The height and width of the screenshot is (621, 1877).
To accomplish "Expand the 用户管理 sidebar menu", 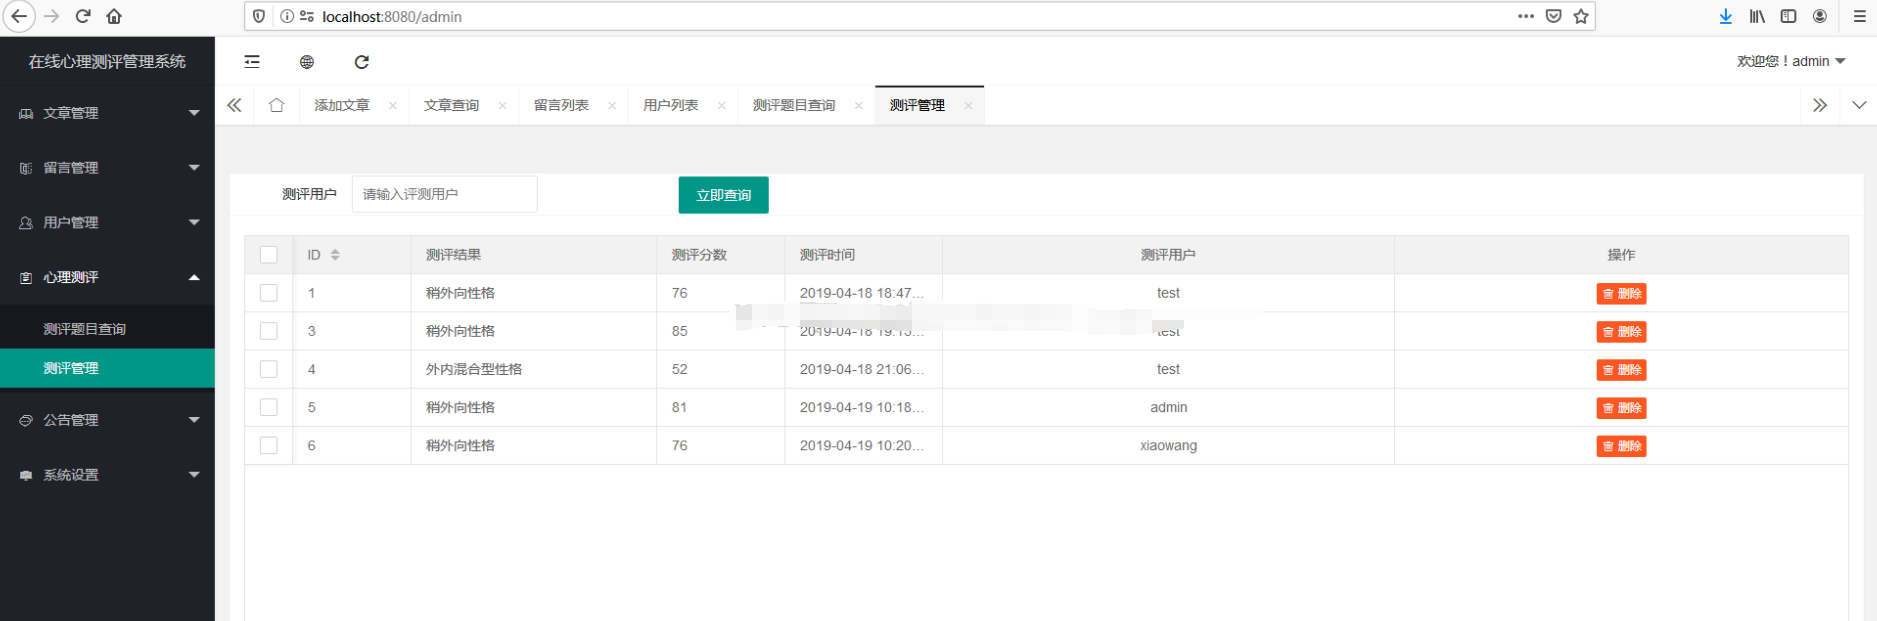I will click(107, 223).
